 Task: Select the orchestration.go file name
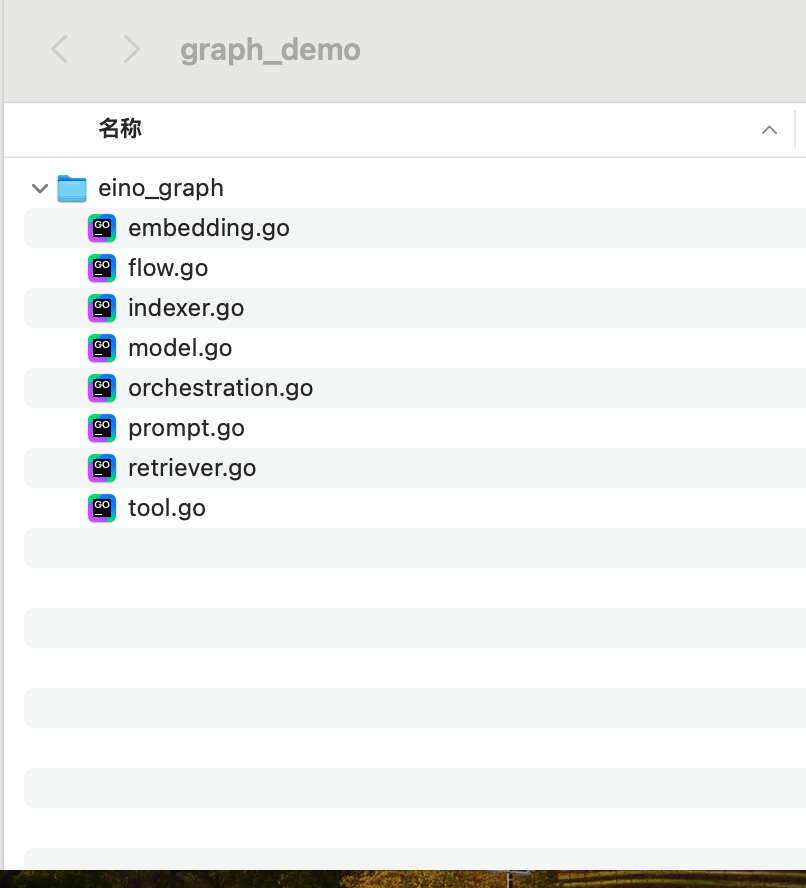(220, 388)
